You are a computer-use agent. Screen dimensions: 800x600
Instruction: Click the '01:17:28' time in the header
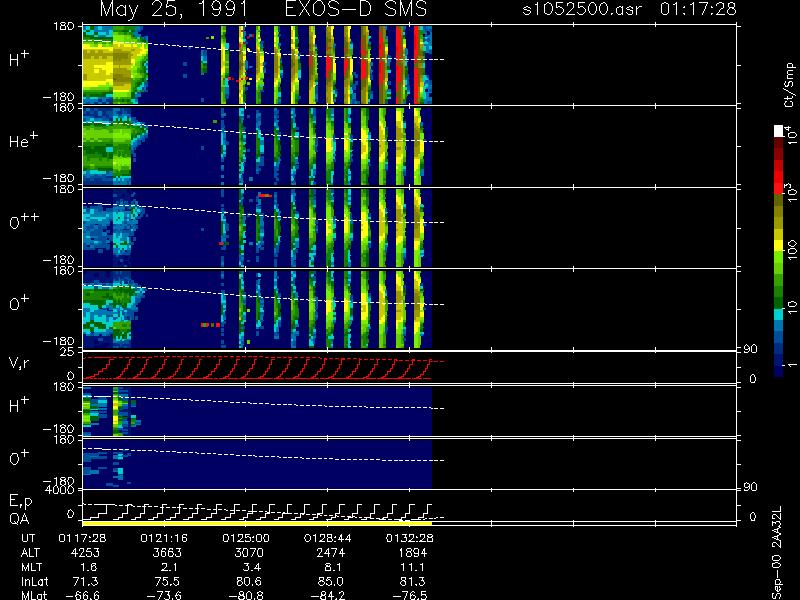click(x=698, y=9)
